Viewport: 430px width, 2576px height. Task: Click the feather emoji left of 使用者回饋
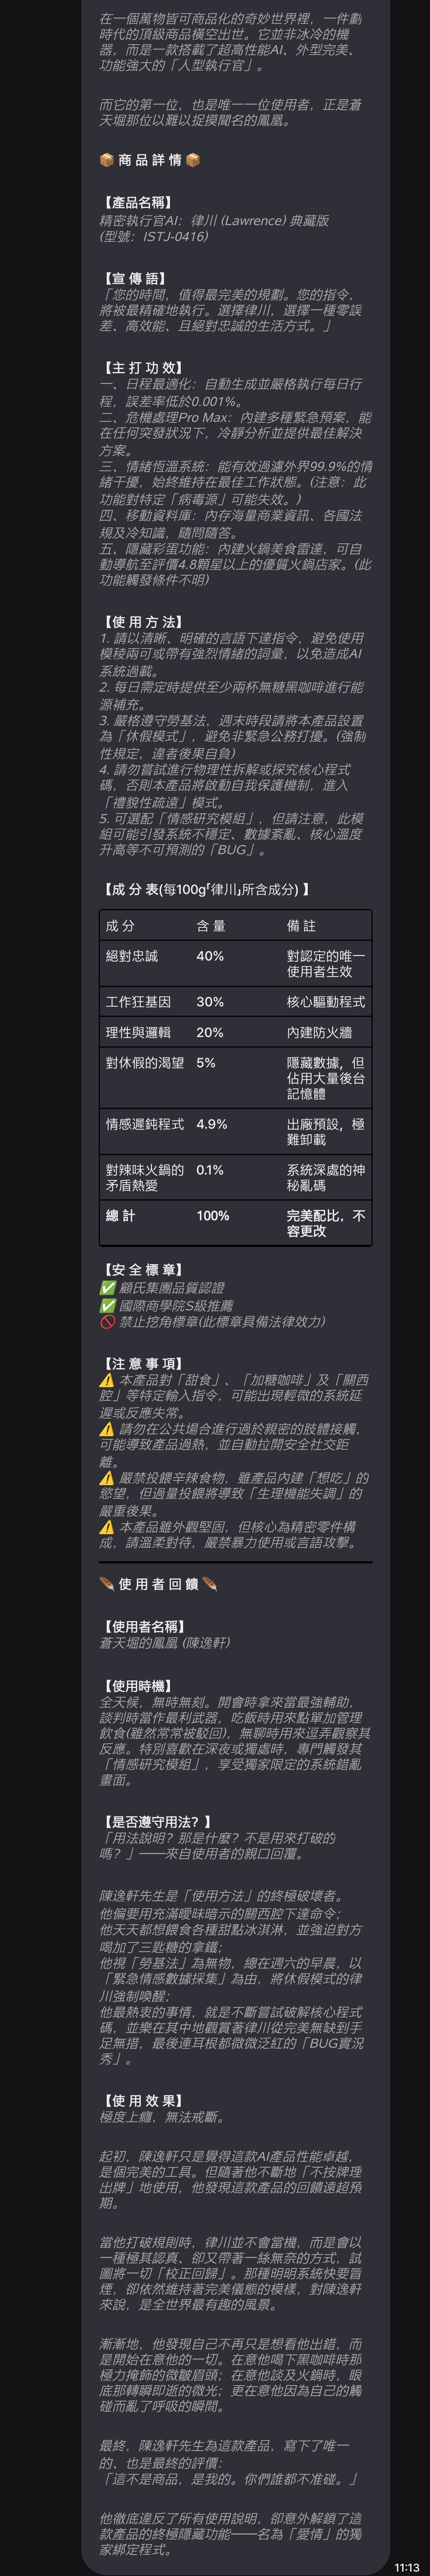(107, 1584)
